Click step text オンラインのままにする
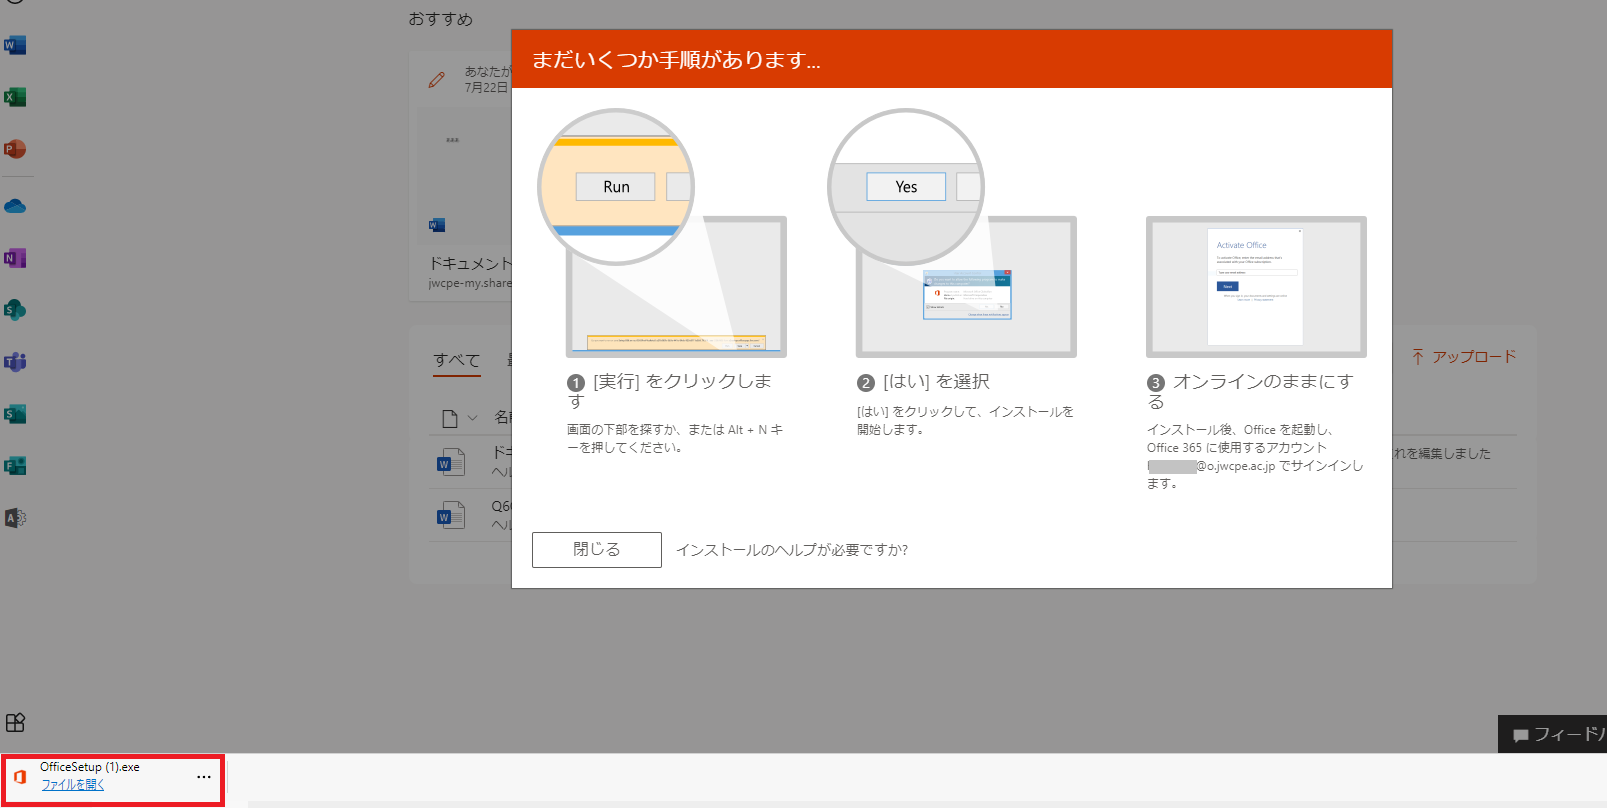 1250,391
